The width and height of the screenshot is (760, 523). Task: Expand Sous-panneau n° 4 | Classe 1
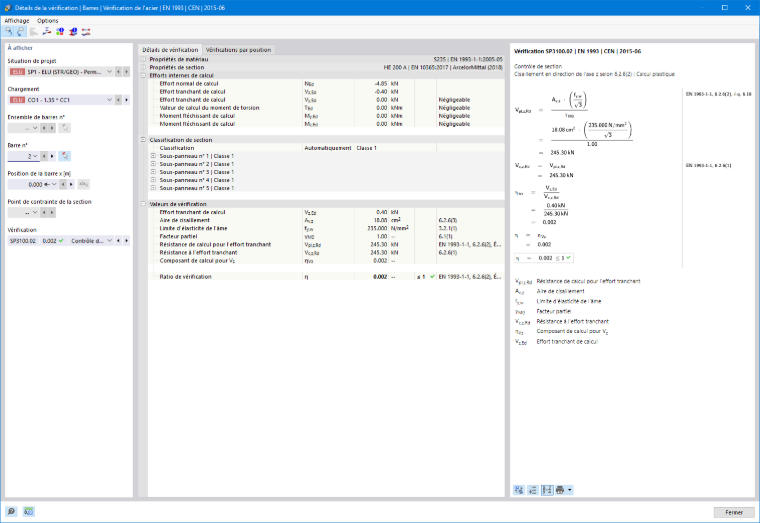[x=153, y=180]
